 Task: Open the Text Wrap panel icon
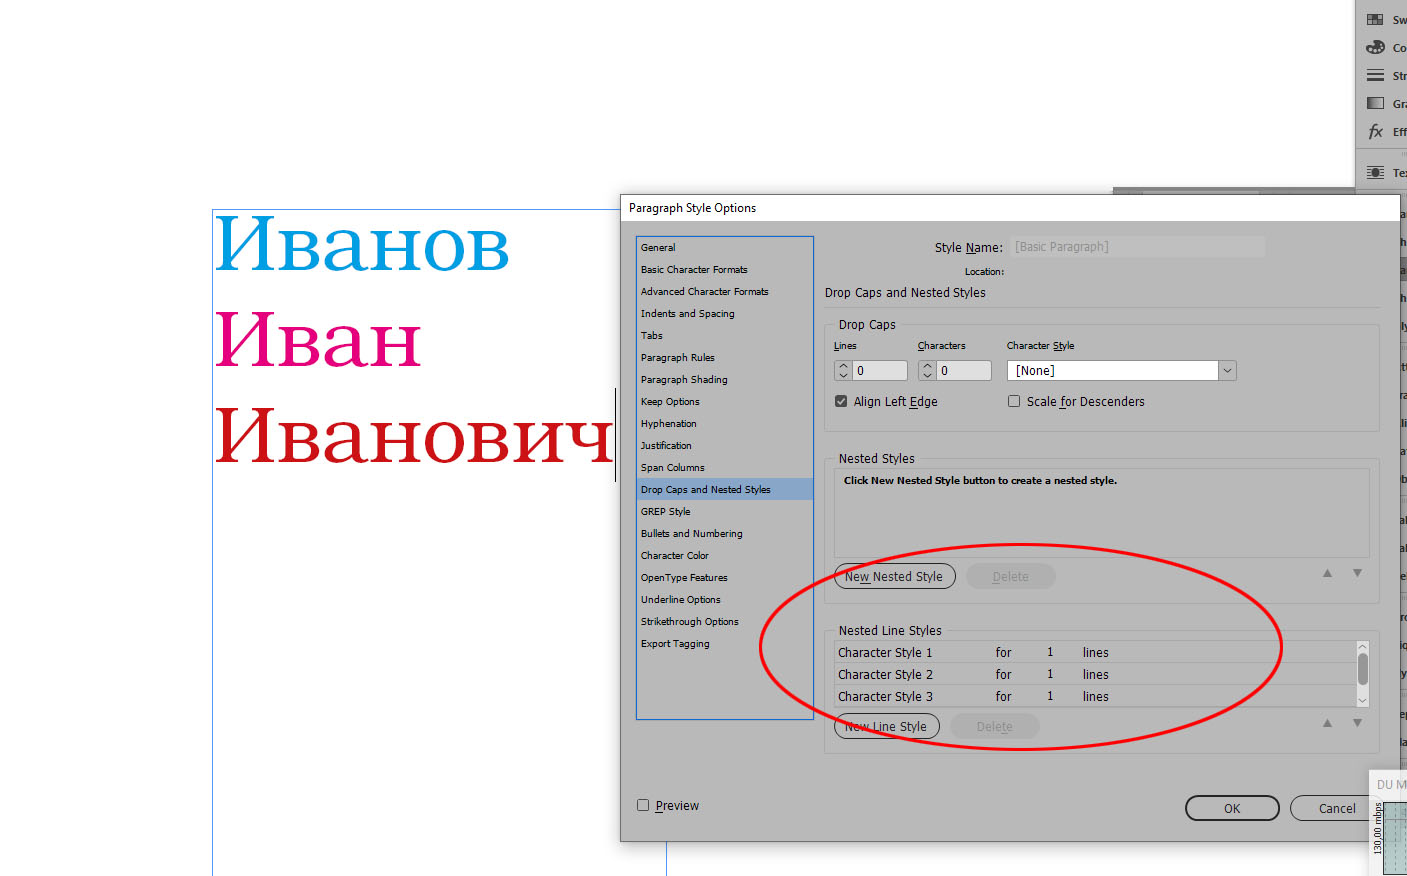[x=1375, y=173]
